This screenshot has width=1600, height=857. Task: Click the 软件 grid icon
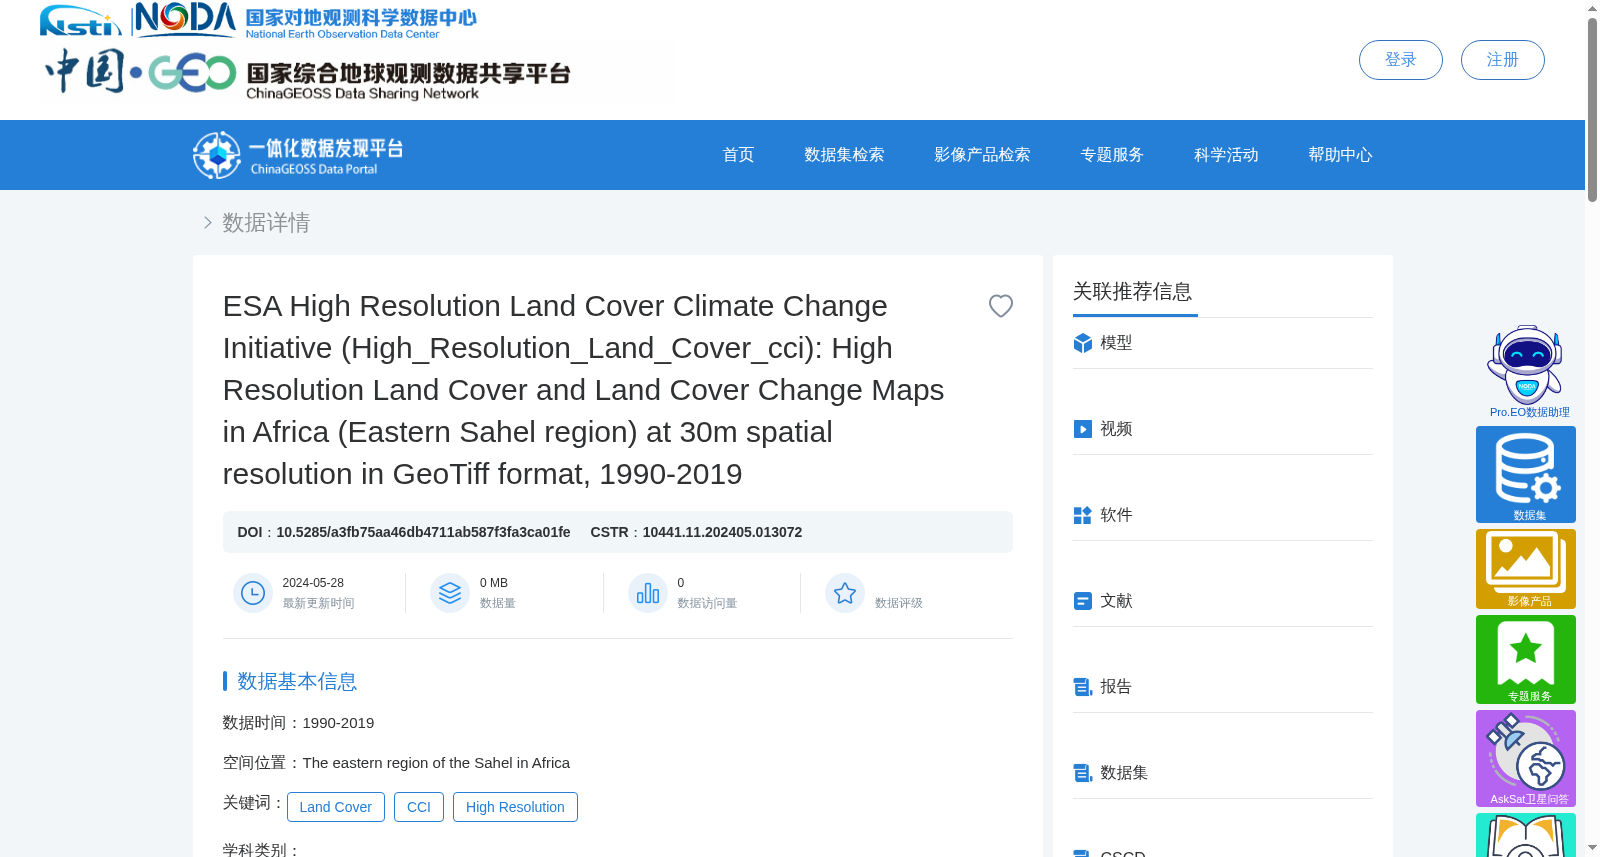[1082, 515]
